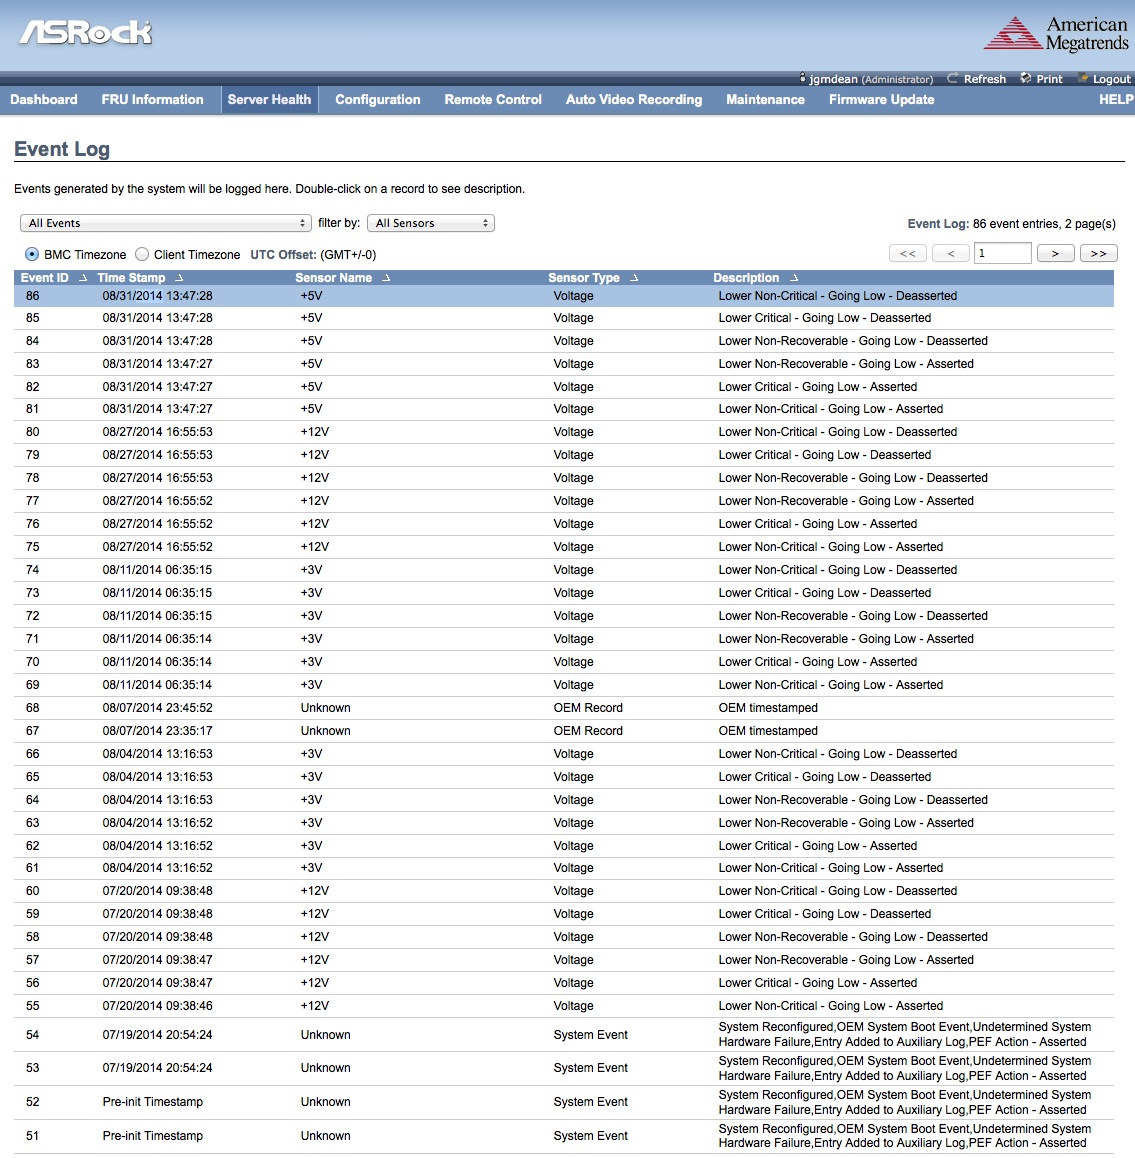Open the All Sensors filter dropdown

431,223
